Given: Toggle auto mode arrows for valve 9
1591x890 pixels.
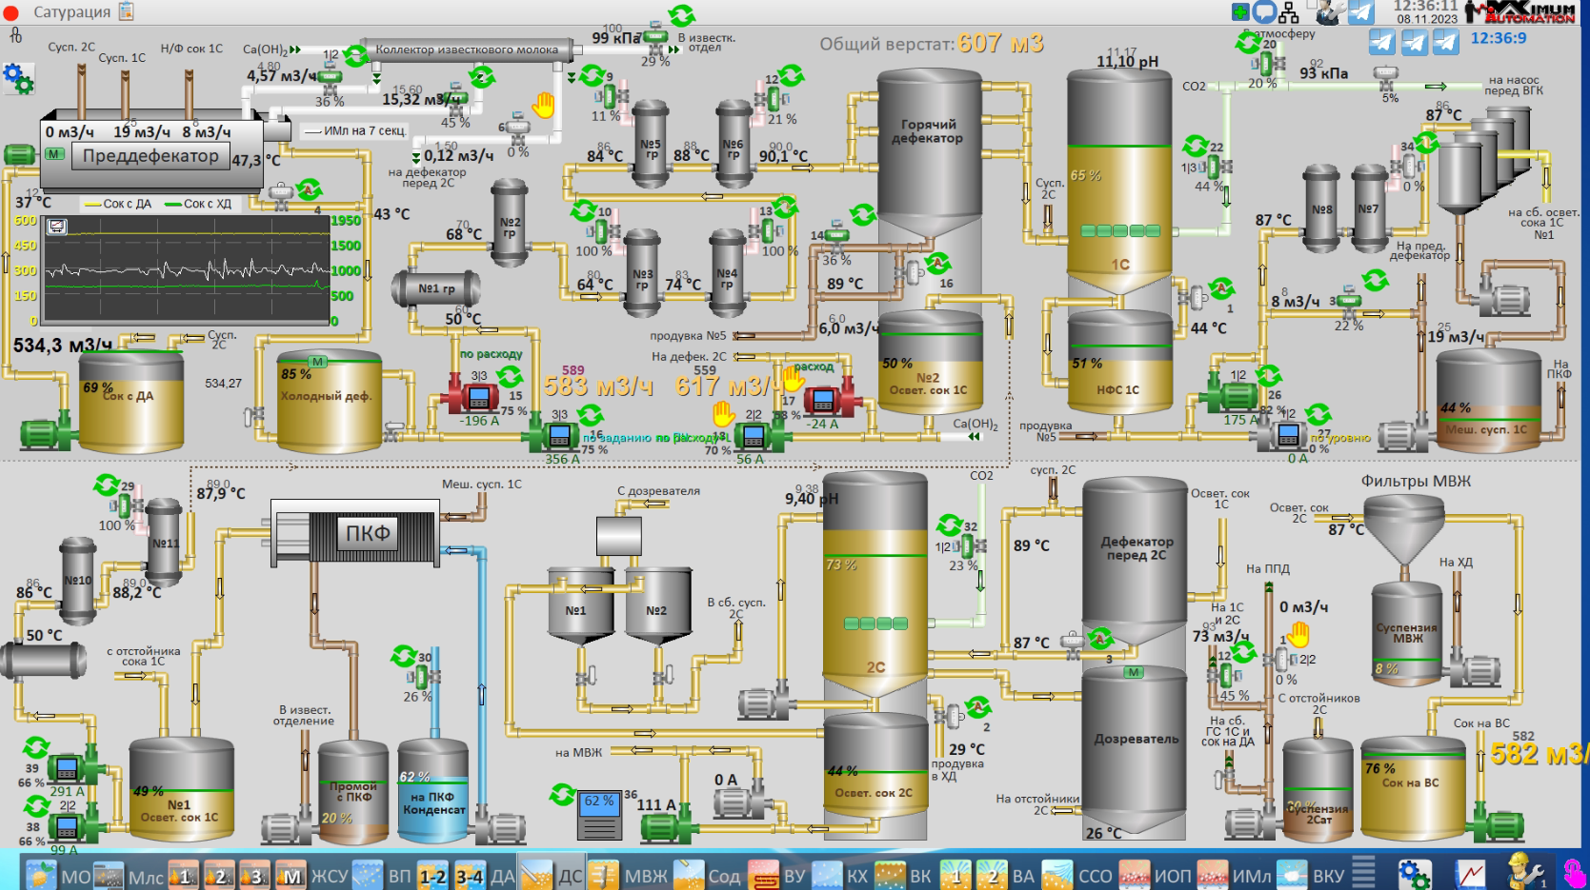Looking at the screenshot, I should (591, 76).
